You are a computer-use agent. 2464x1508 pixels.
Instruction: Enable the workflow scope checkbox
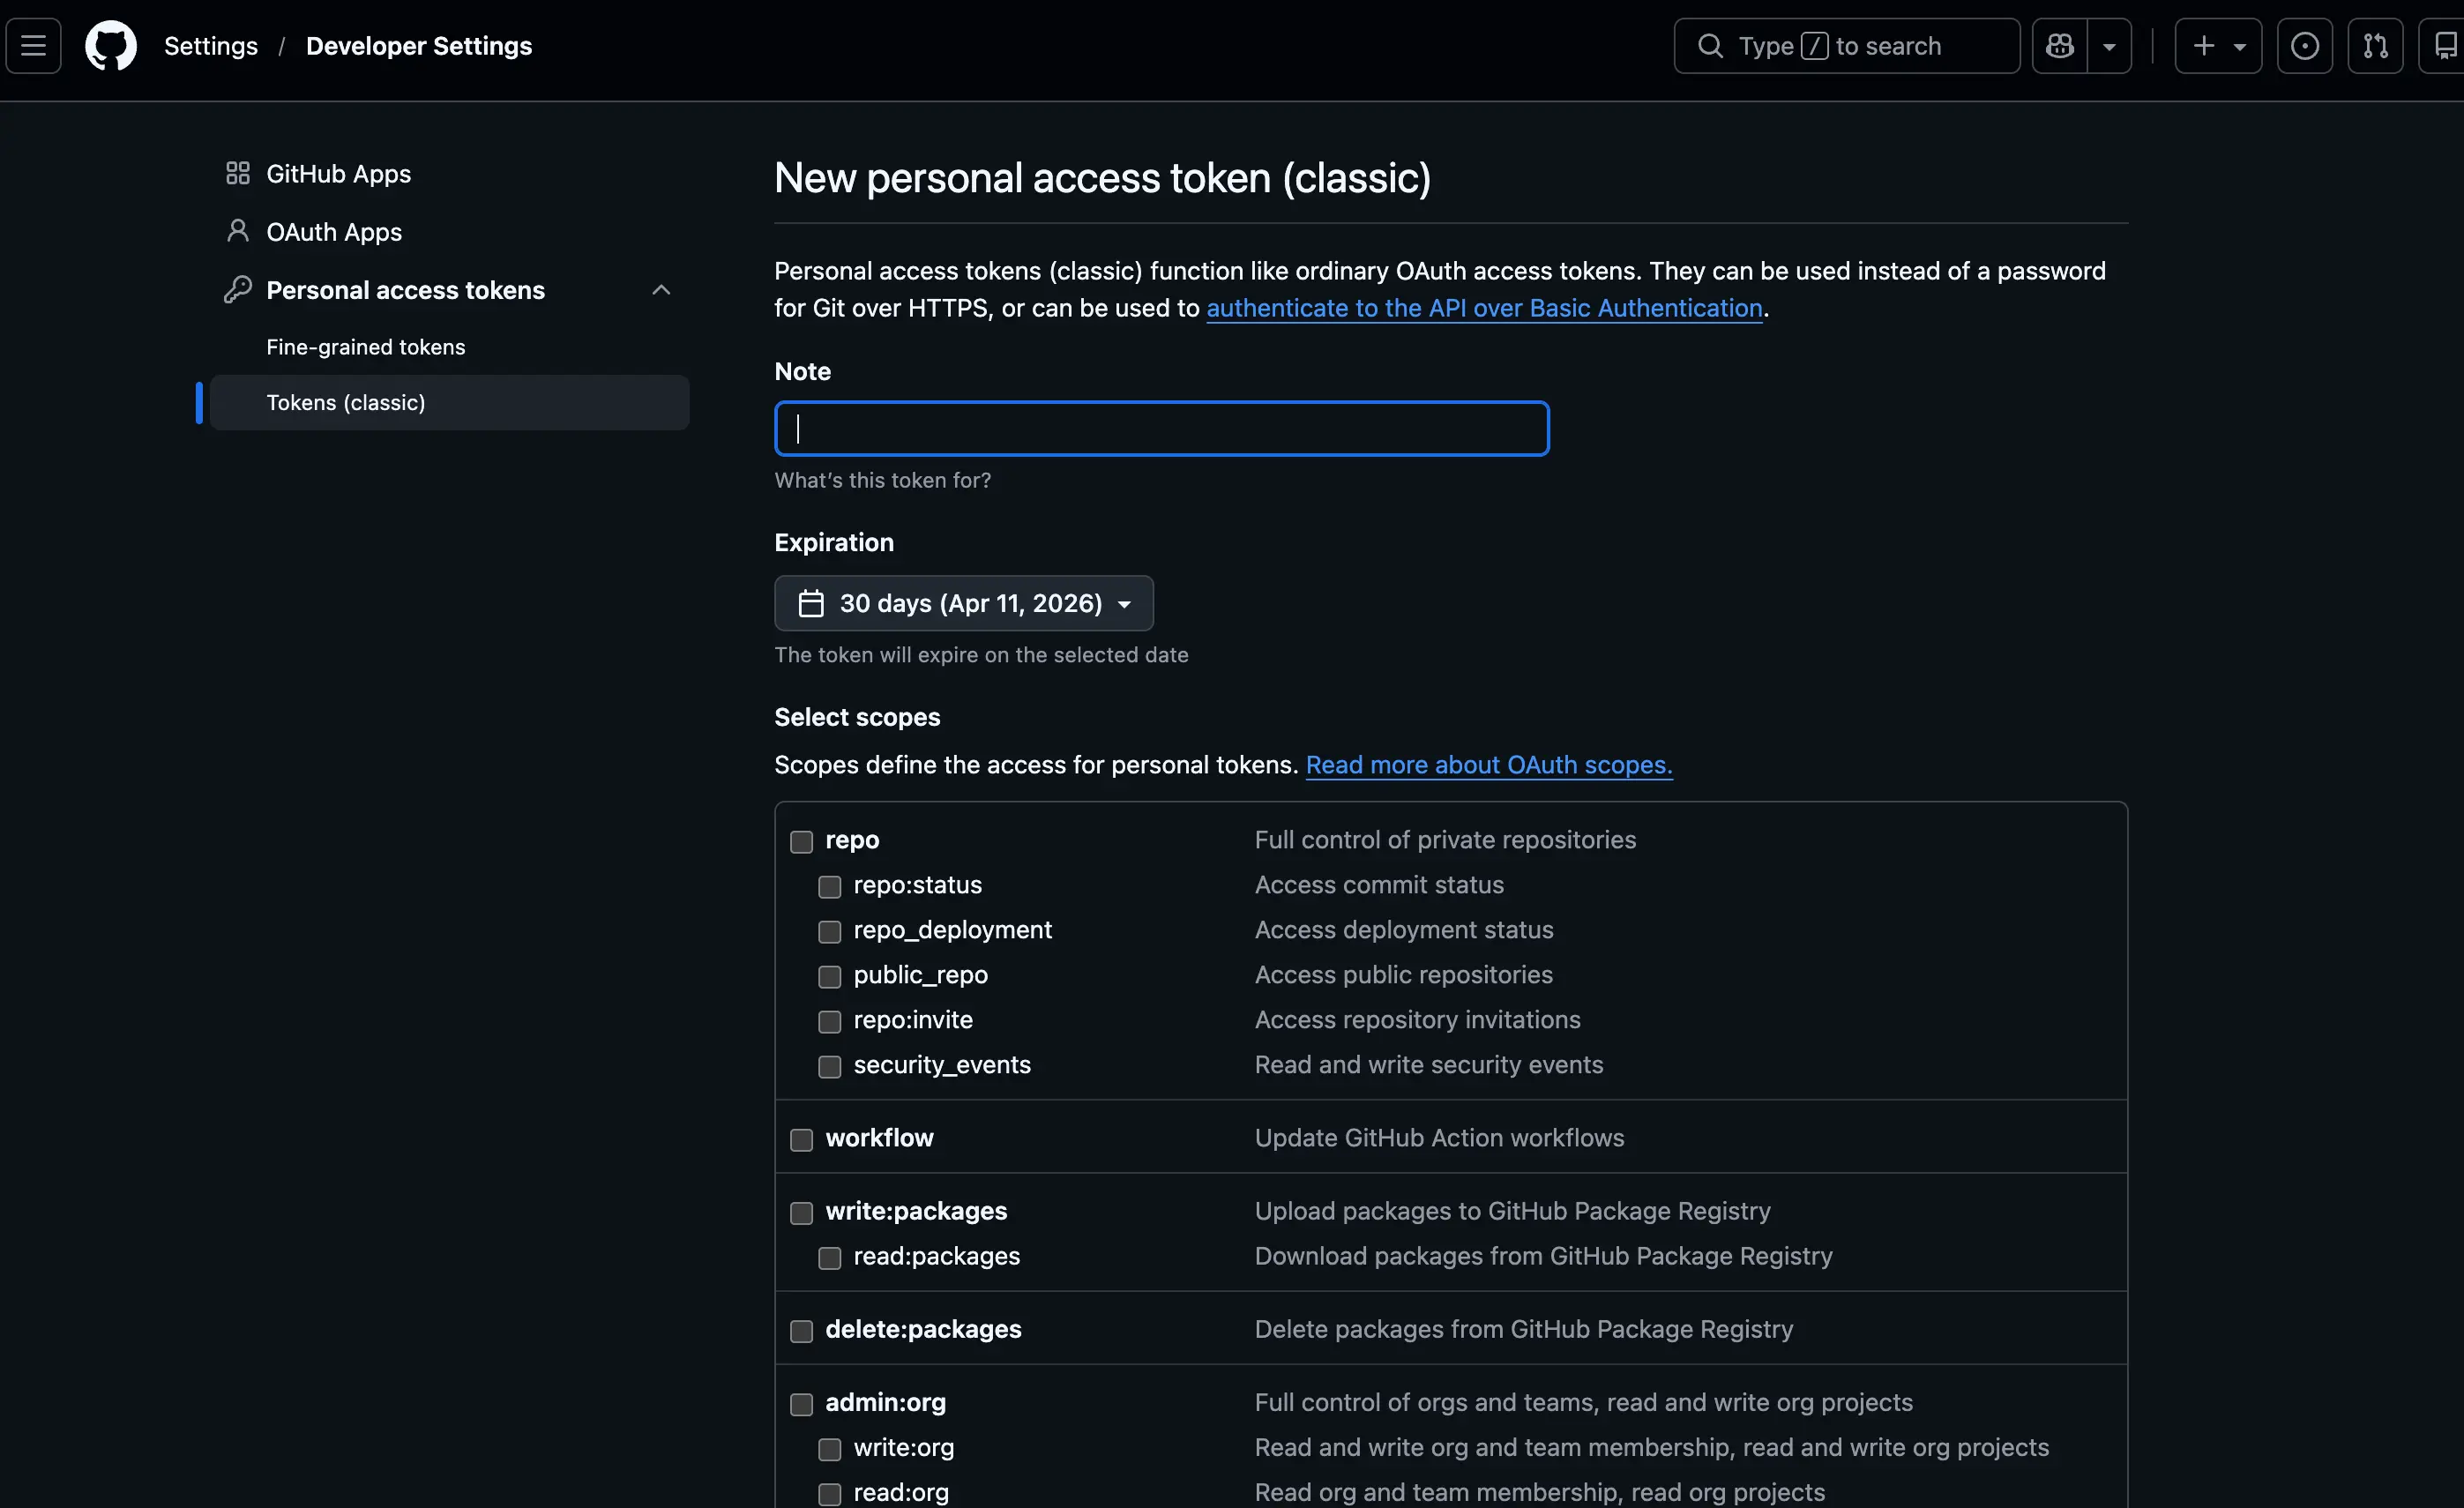pyautogui.click(x=801, y=1140)
